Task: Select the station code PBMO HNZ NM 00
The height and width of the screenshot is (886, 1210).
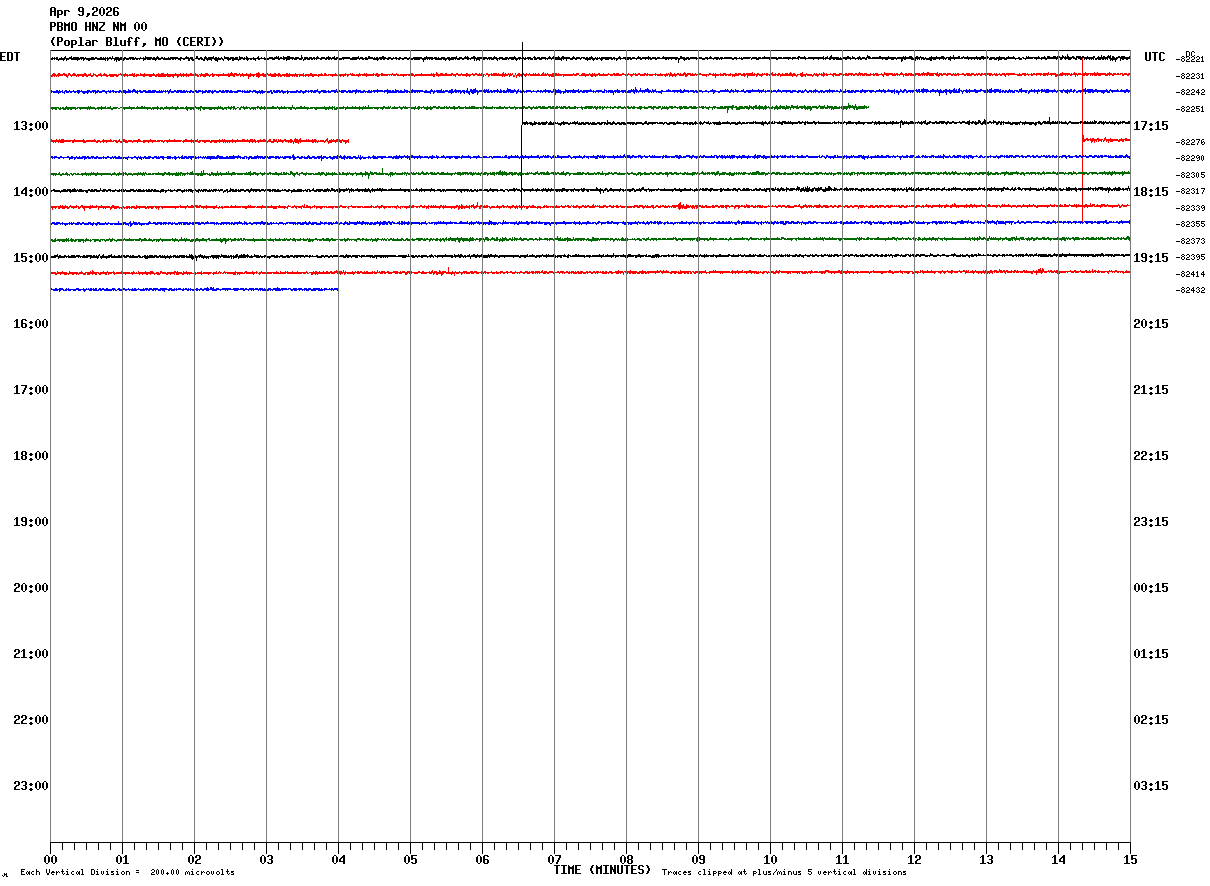Action: pos(98,27)
